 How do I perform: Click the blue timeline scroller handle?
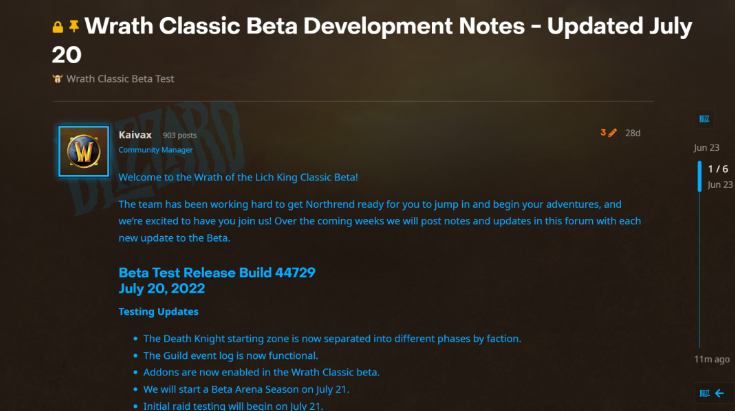click(x=699, y=176)
